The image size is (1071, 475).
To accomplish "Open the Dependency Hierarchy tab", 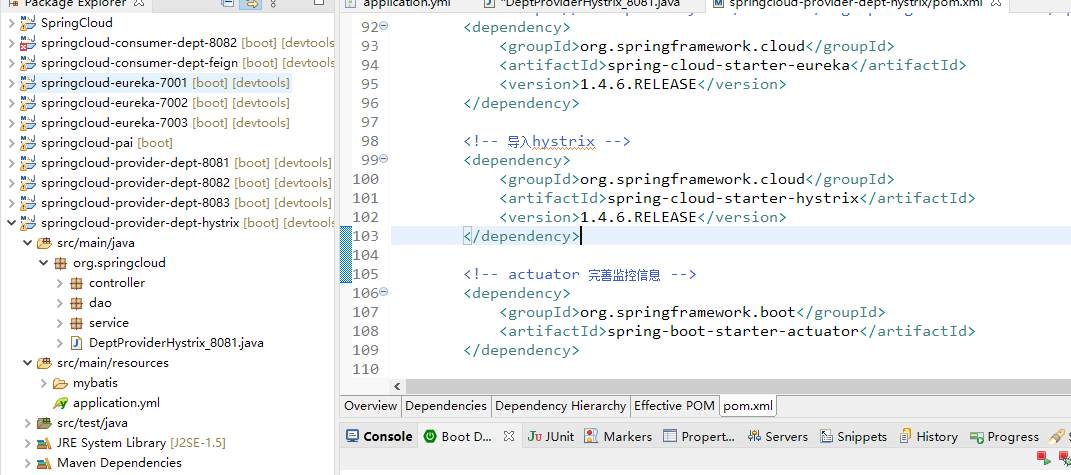I will pyautogui.click(x=560, y=406).
